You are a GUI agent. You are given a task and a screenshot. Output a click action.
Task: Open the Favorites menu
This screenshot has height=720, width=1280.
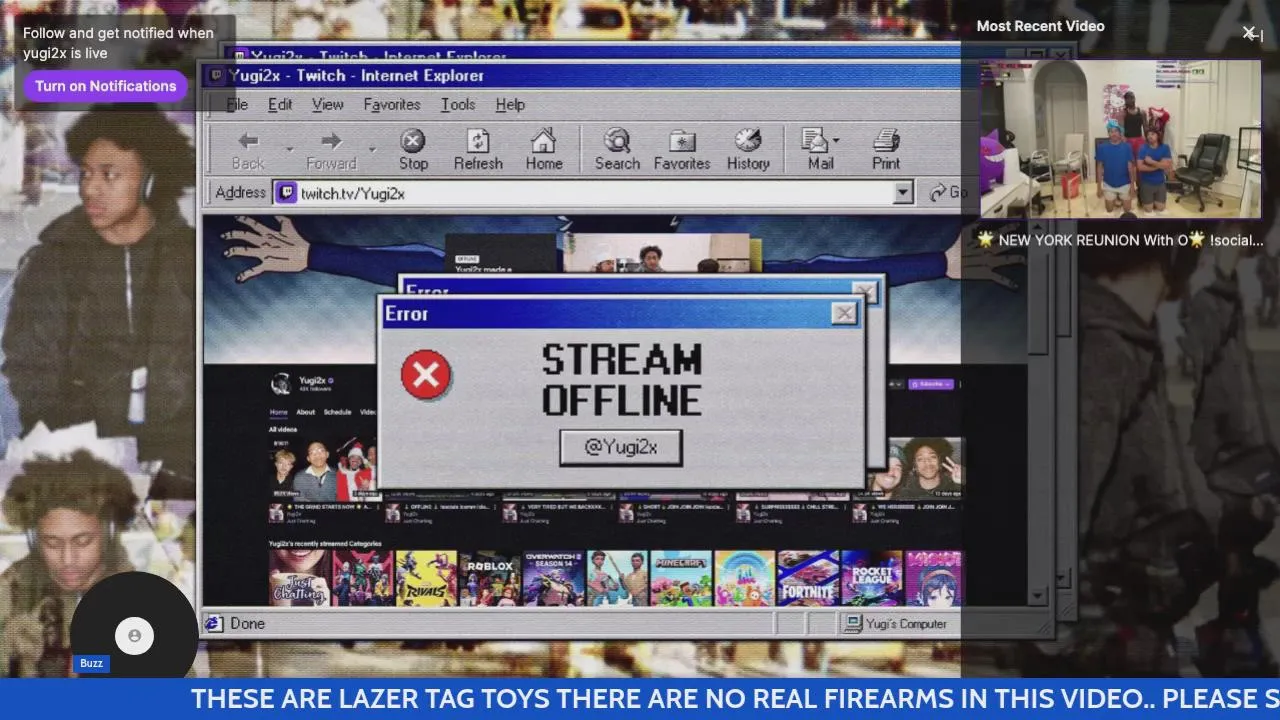point(391,104)
